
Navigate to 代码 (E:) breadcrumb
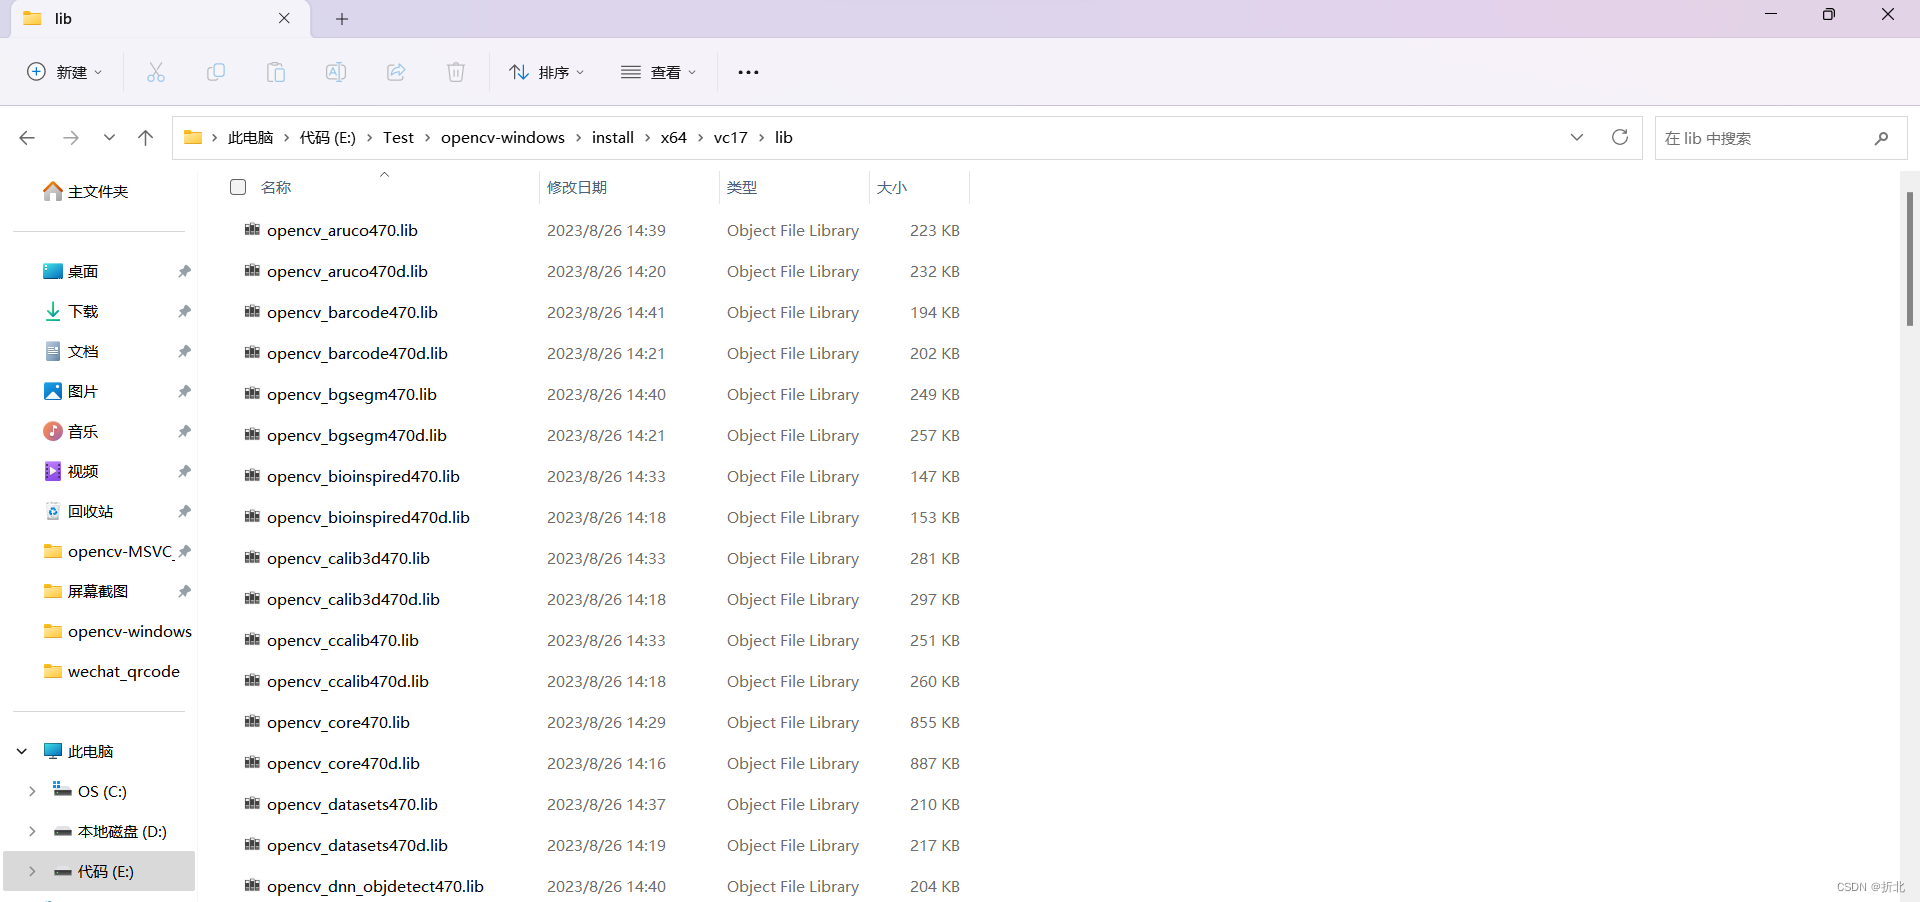pos(328,138)
